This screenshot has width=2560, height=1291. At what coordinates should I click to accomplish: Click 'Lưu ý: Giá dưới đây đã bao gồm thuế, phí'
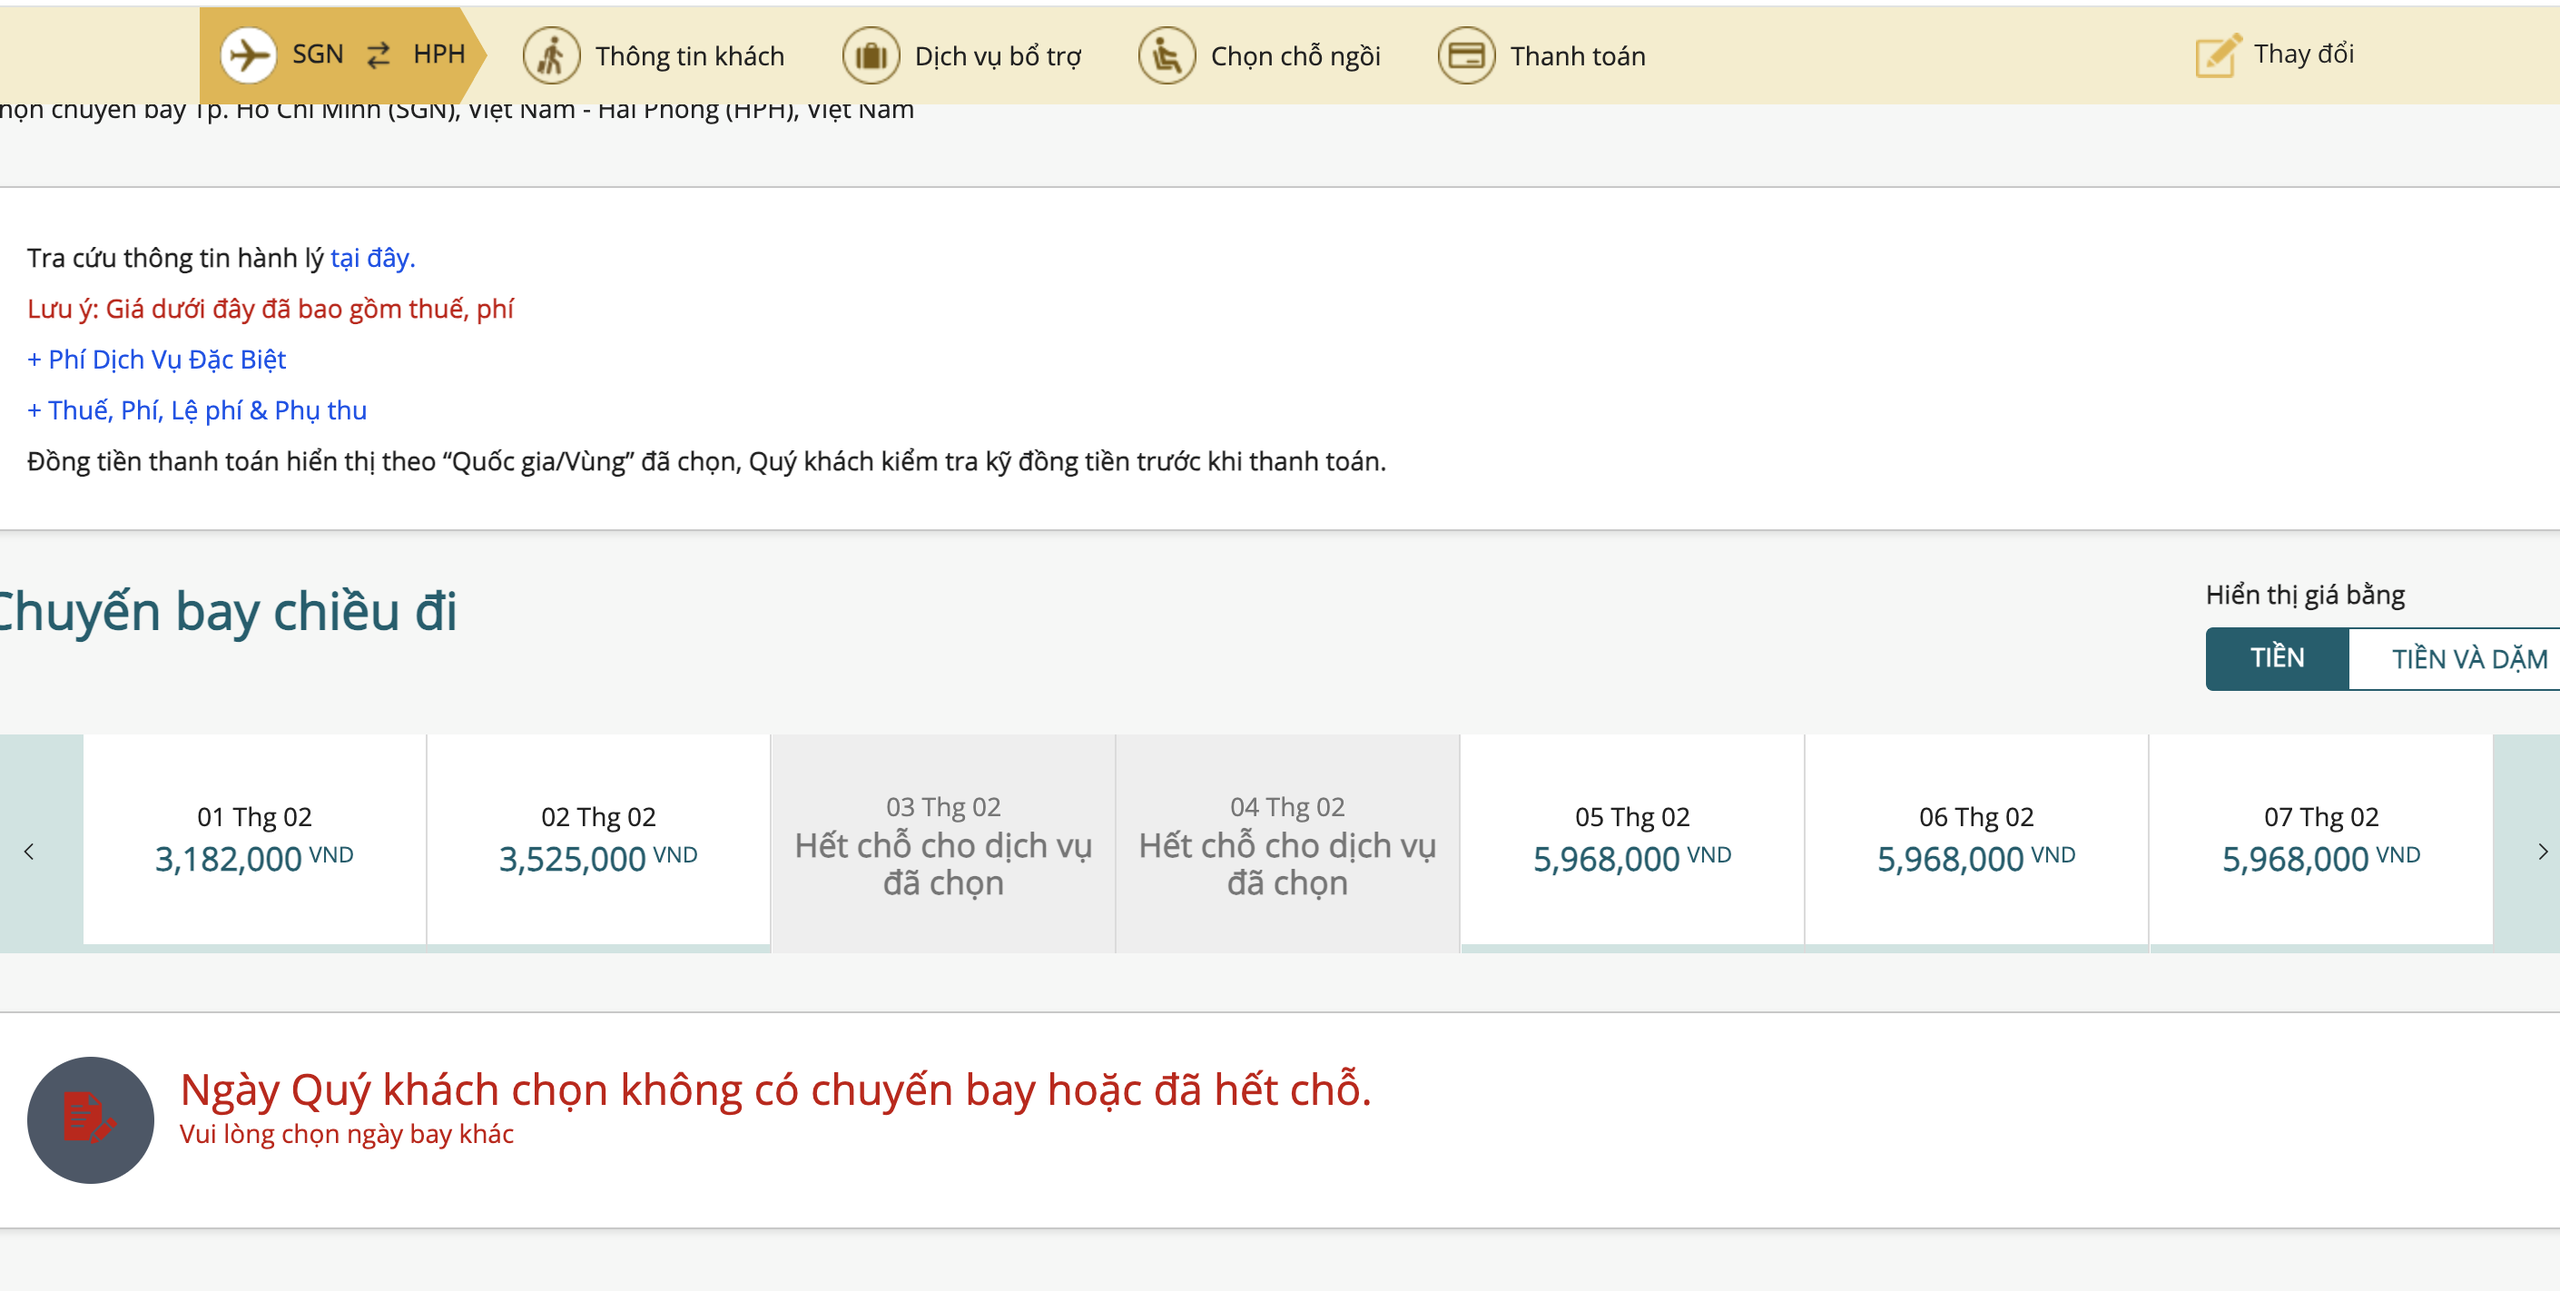[x=270, y=309]
